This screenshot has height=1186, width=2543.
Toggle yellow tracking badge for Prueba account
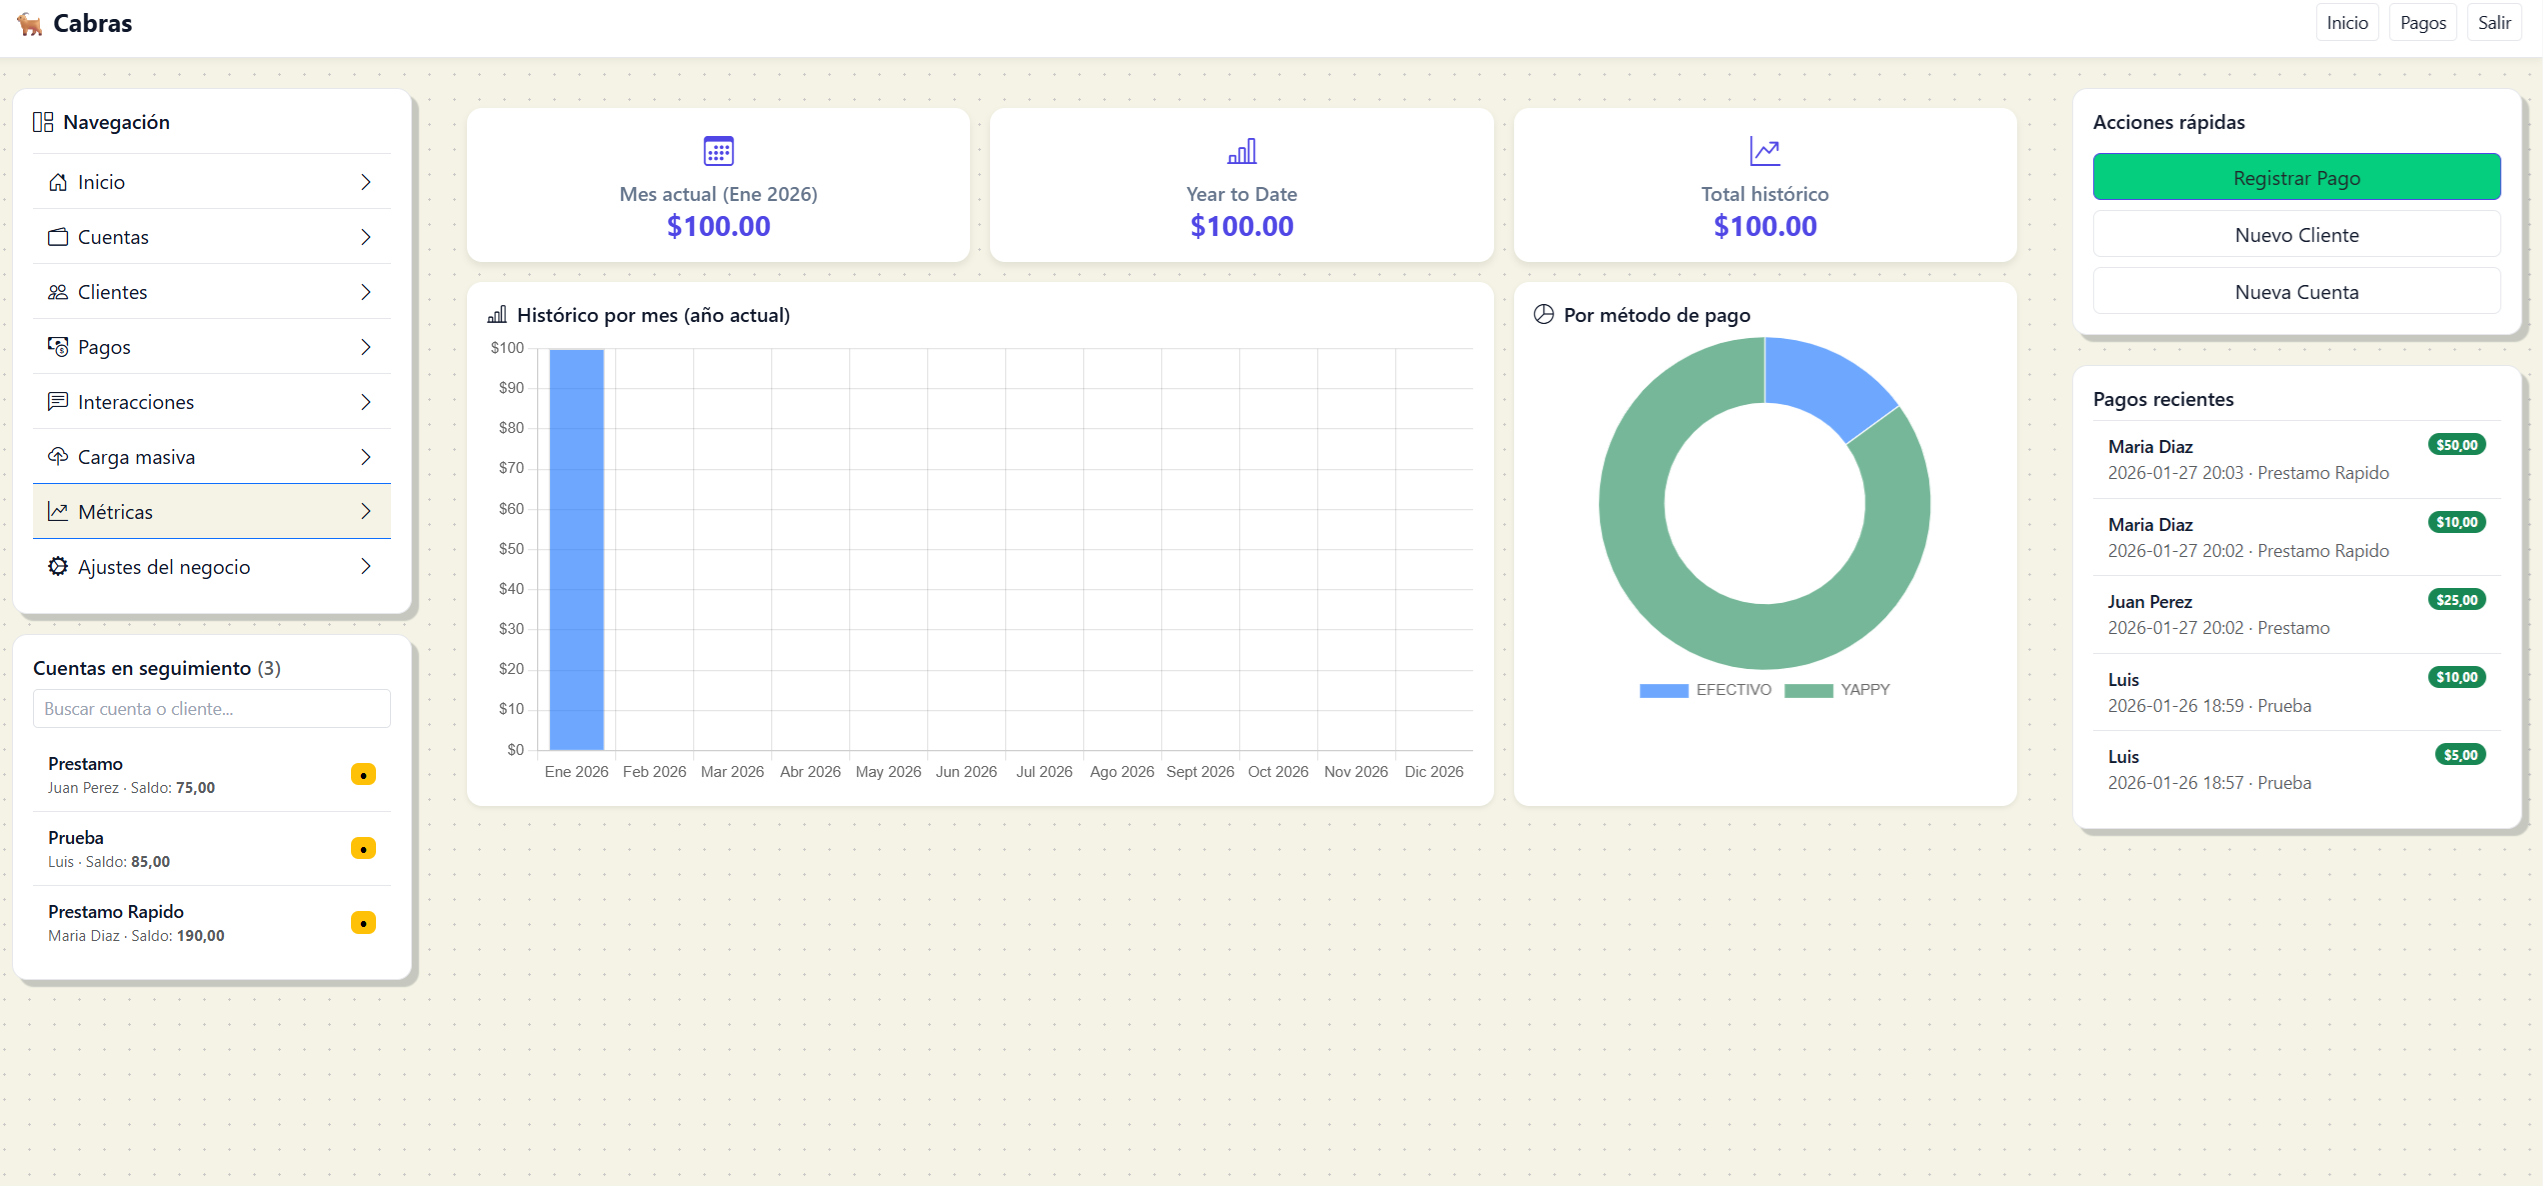(x=363, y=849)
